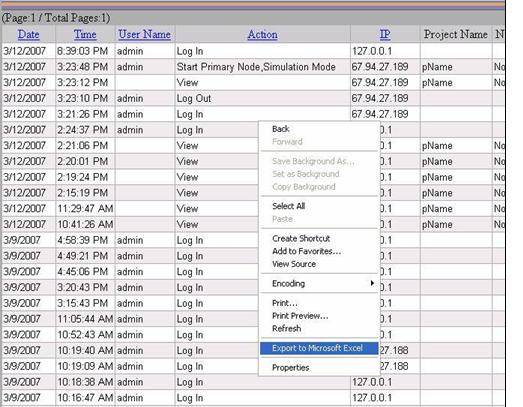This screenshot has width=523, height=407.
Task: Click the Project Name column header
Action: 456,34
